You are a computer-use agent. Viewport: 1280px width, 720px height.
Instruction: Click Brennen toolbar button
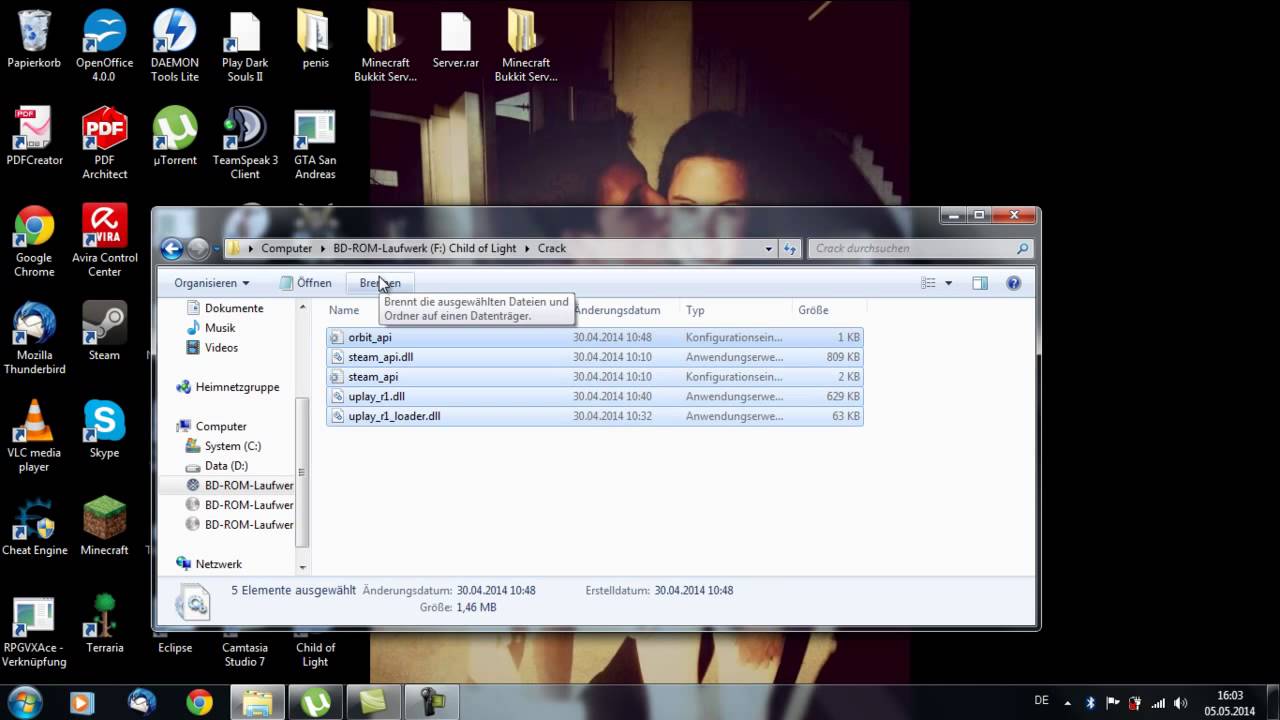380,283
